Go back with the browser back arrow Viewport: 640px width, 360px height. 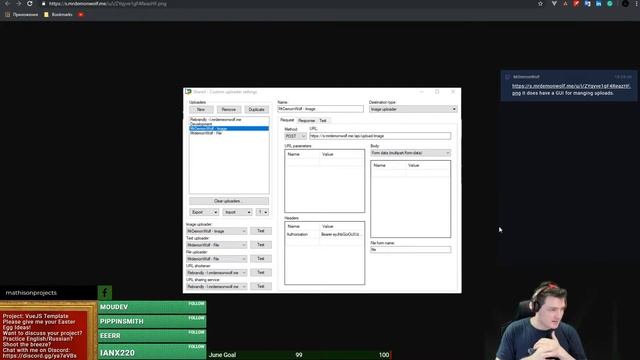[7, 4]
